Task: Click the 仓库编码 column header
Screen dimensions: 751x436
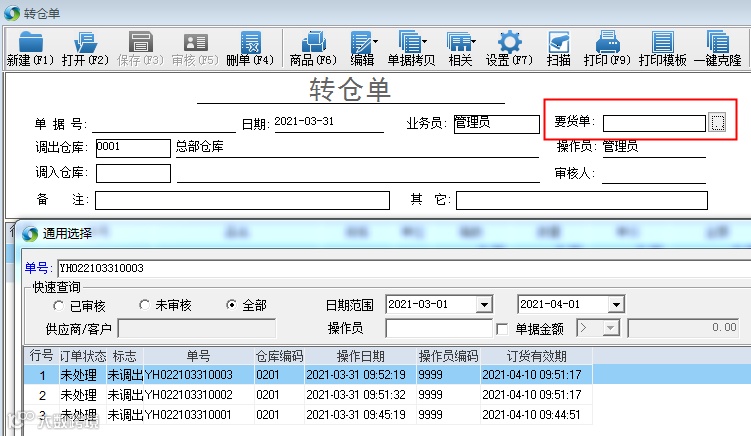Action: [x=279, y=356]
